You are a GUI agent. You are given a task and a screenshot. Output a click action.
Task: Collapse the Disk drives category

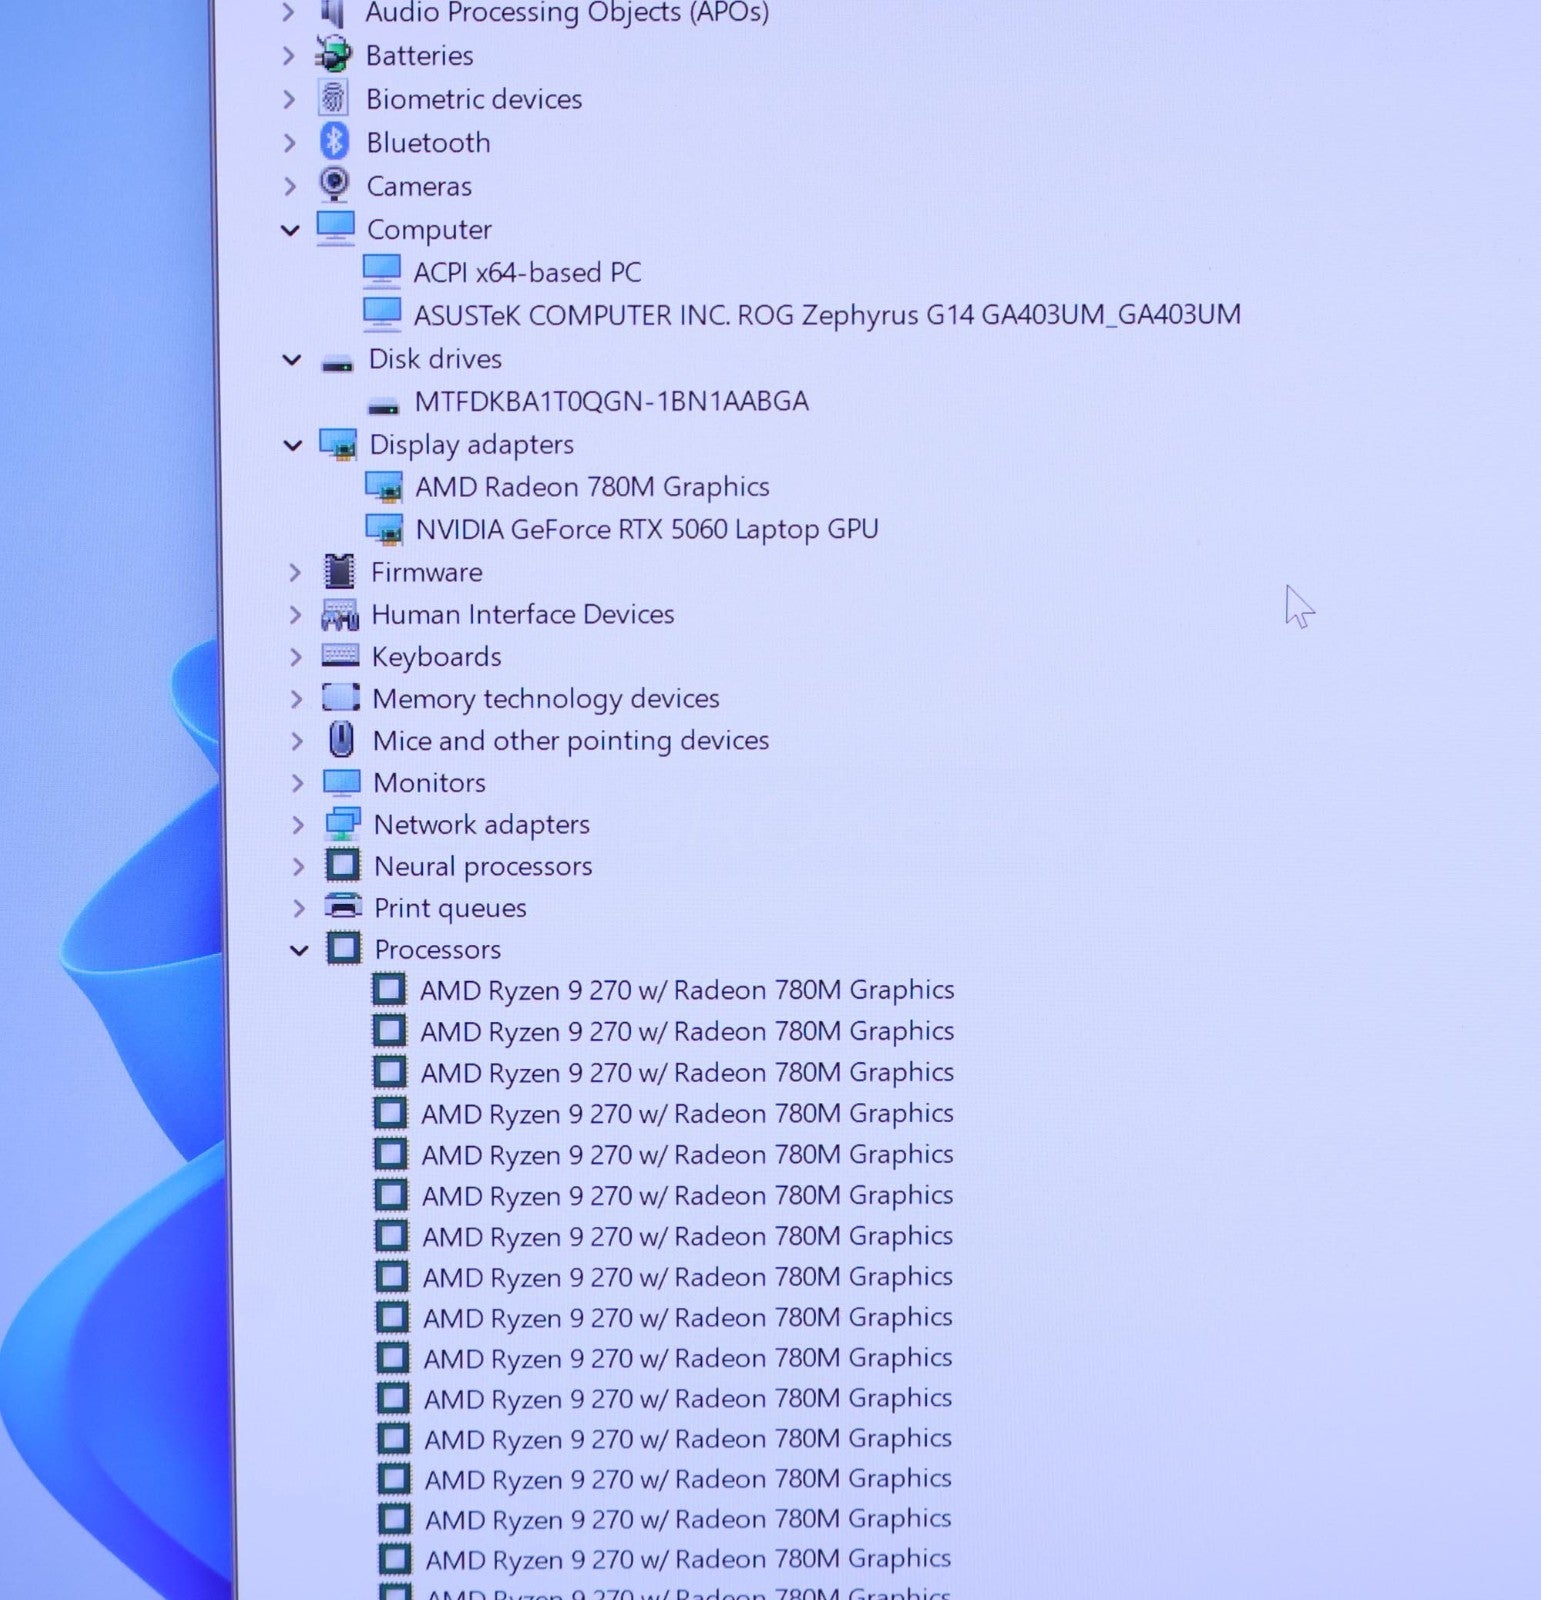point(292,360)
